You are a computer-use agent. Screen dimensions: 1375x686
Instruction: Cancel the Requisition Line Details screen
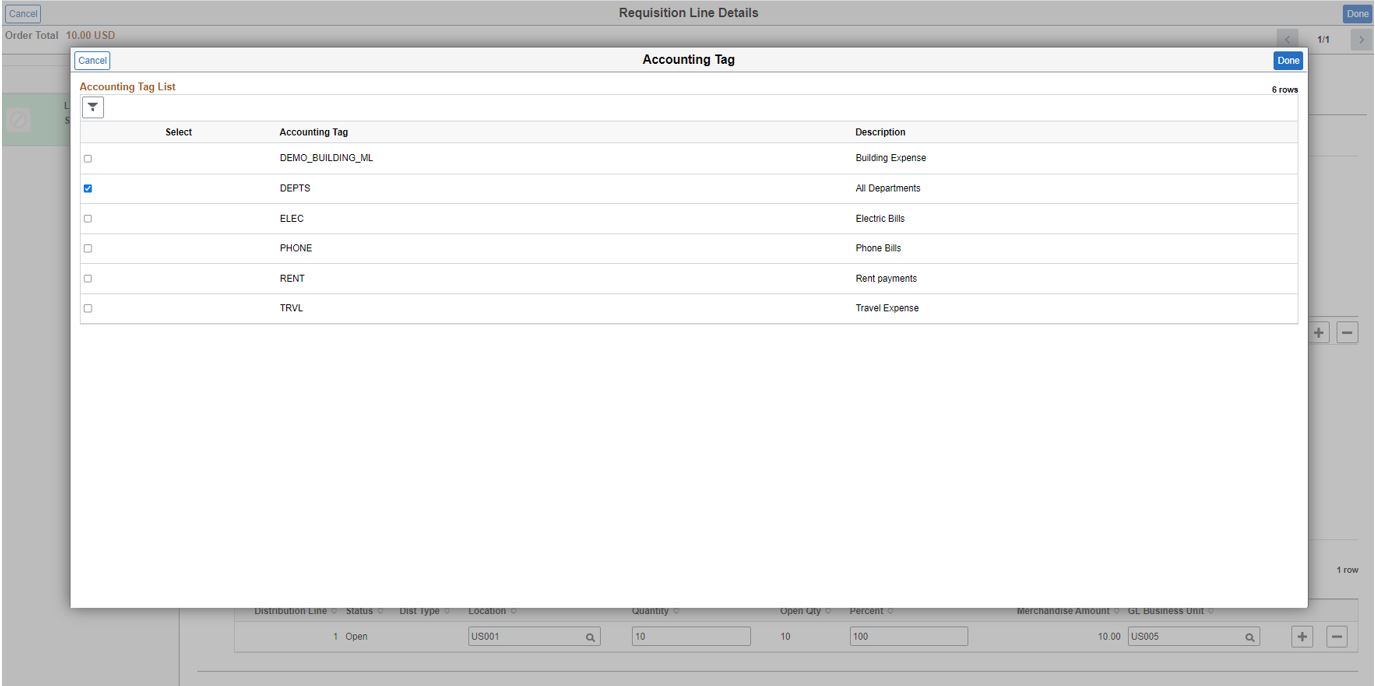pyautogui.click(x=22, y=13)
